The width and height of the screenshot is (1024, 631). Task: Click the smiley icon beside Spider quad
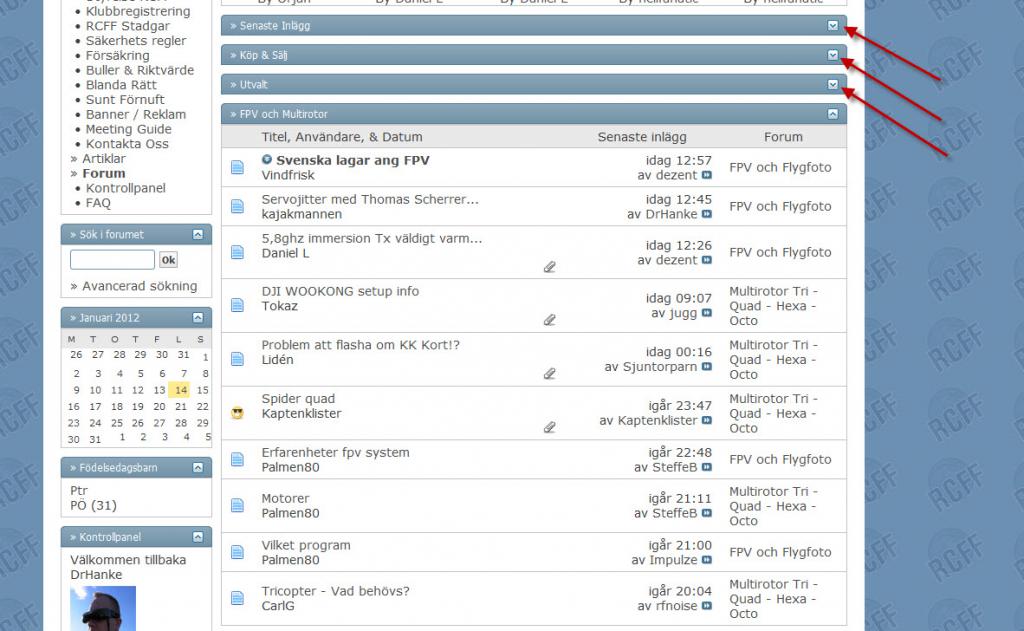(x=238, y=413)
